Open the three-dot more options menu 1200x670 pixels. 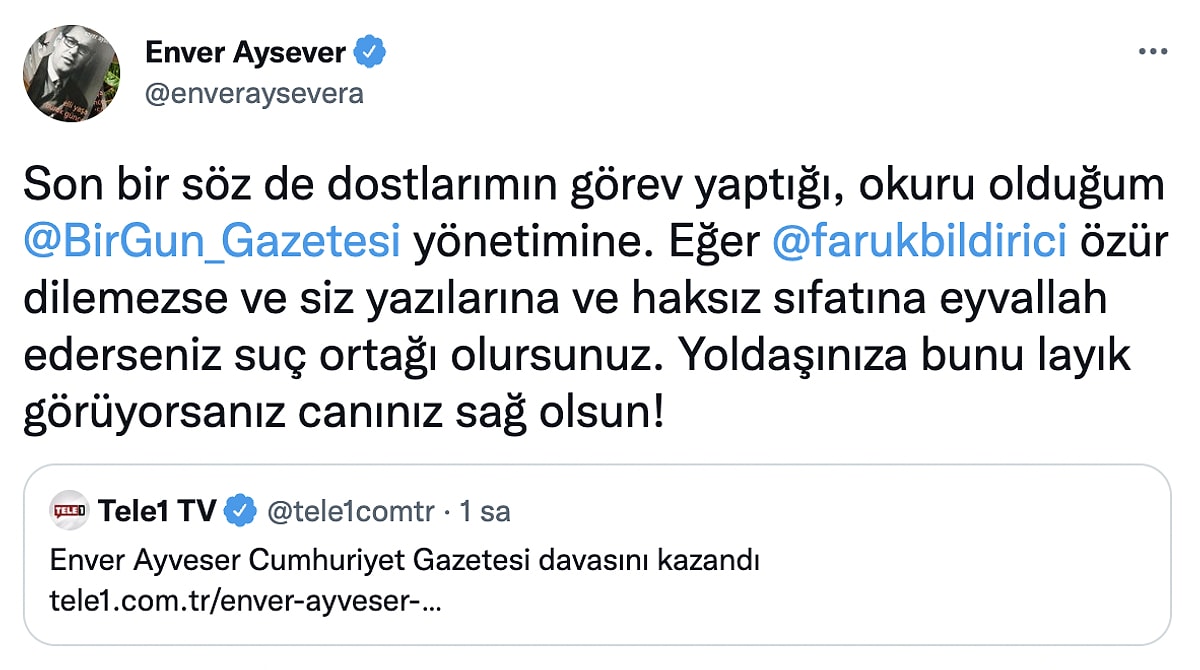pos(1153,52)
